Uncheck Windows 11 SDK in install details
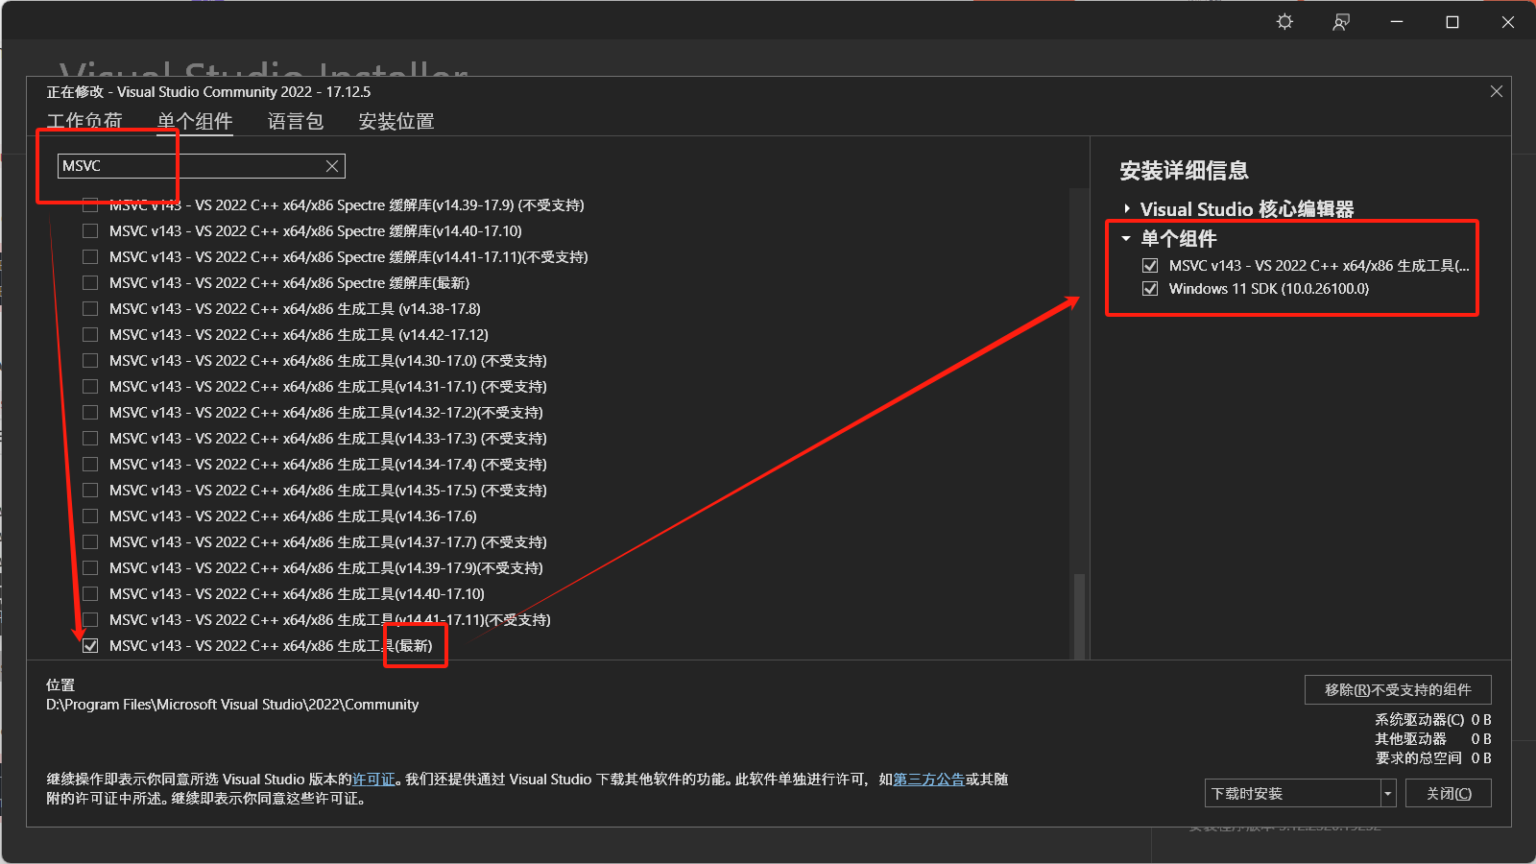This screenshot has width=1536, height=864. 1150,288
